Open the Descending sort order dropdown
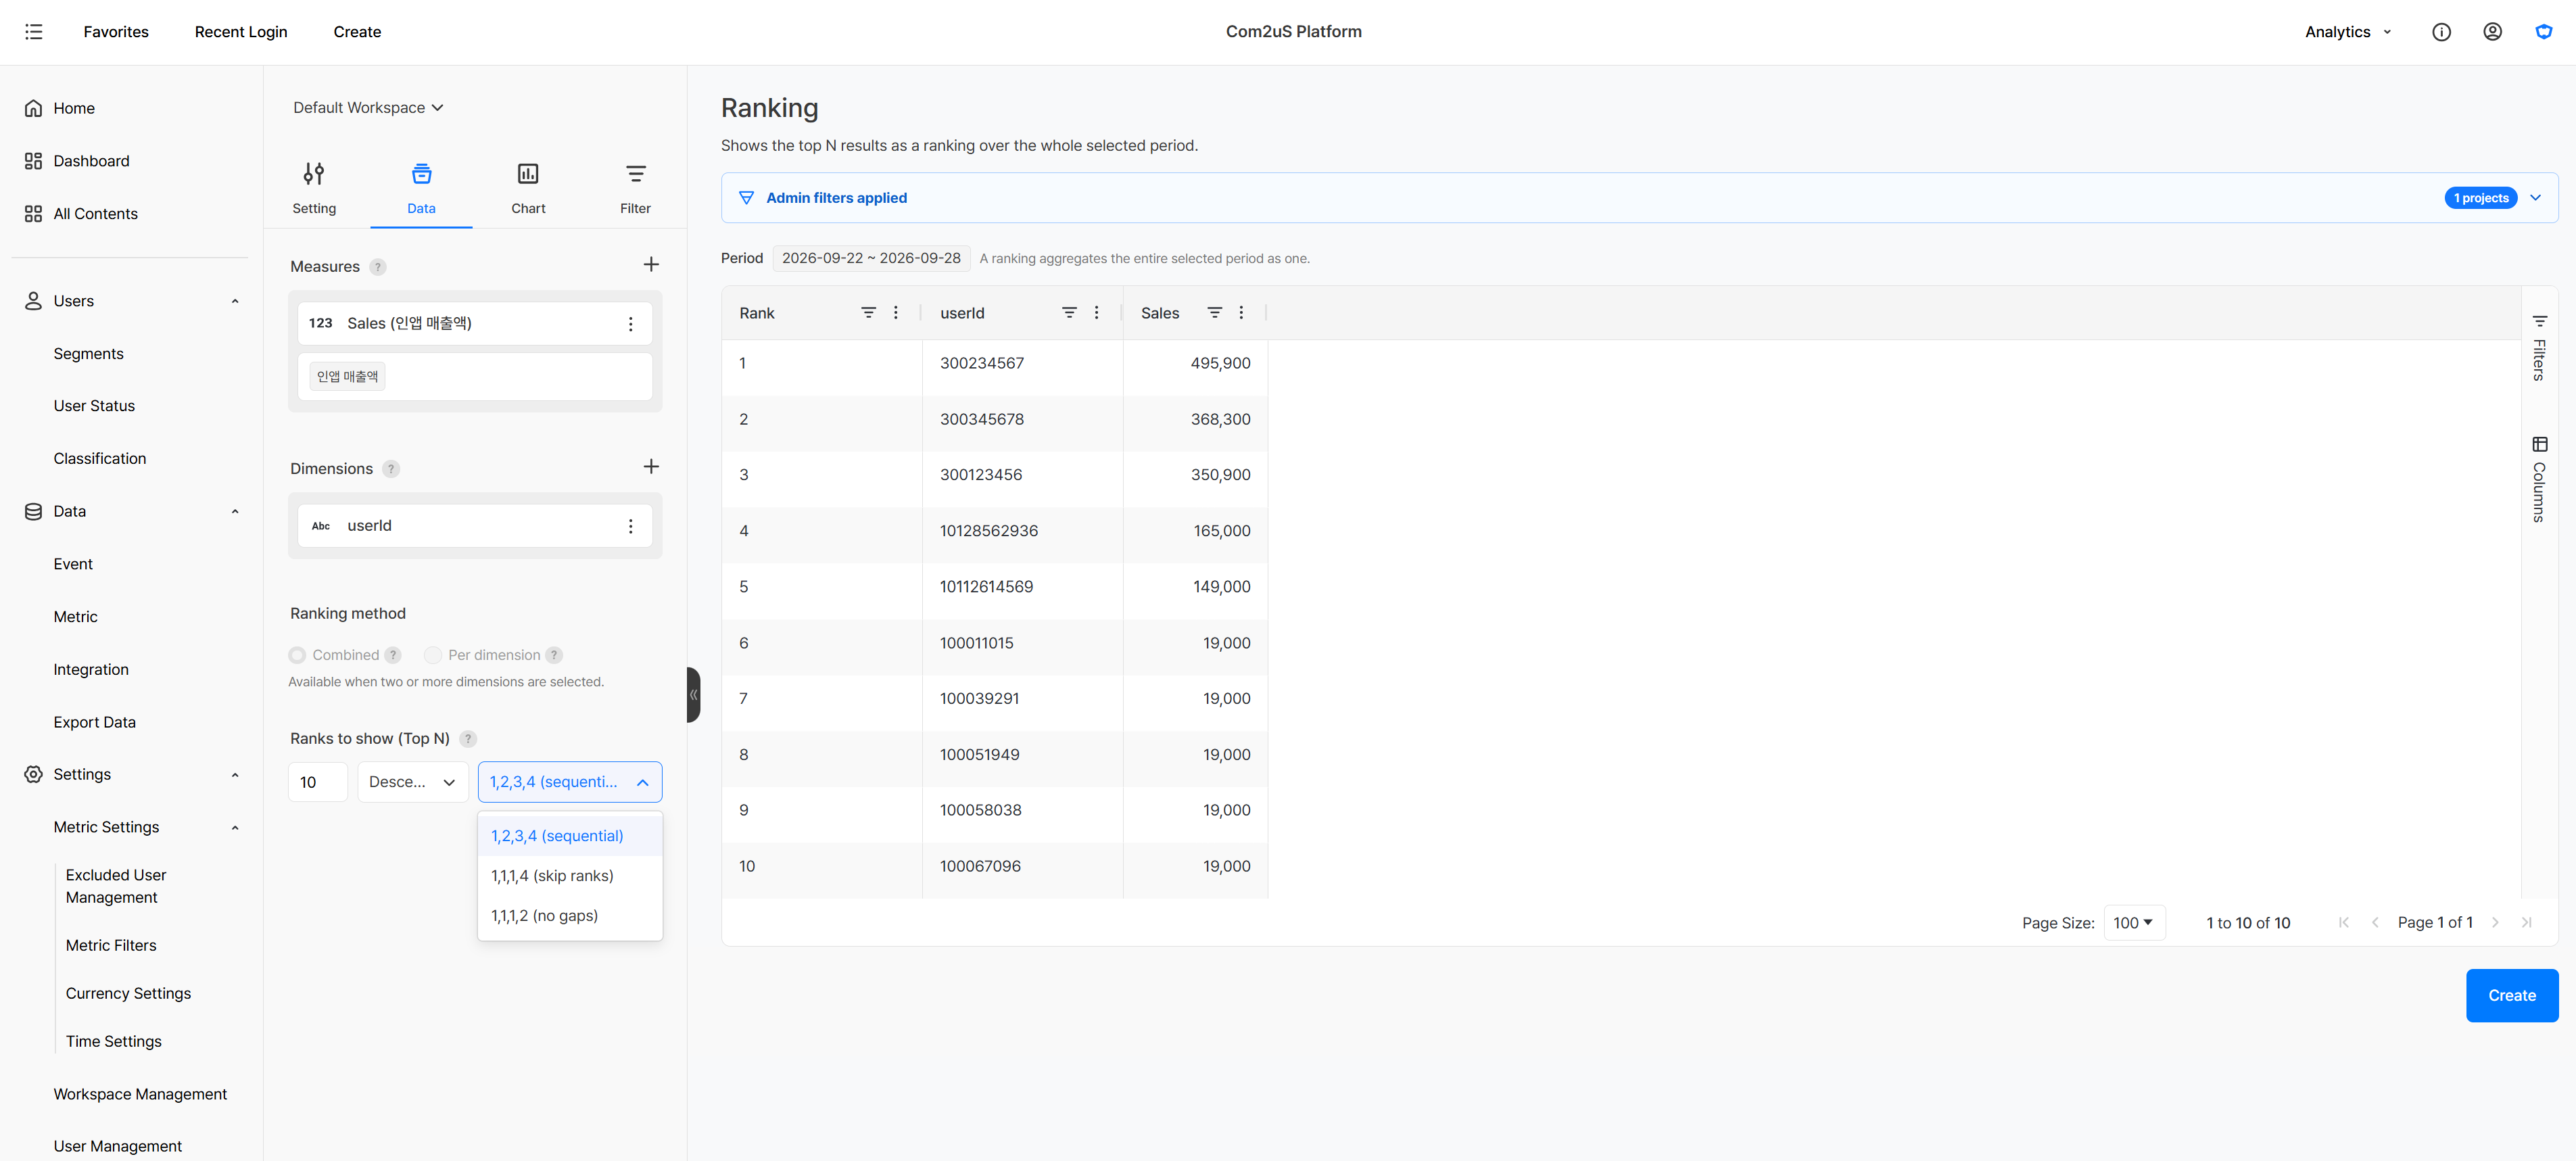Image resolution: width=2576 pixels, height=1161 pixels. (x=413, y=782)
